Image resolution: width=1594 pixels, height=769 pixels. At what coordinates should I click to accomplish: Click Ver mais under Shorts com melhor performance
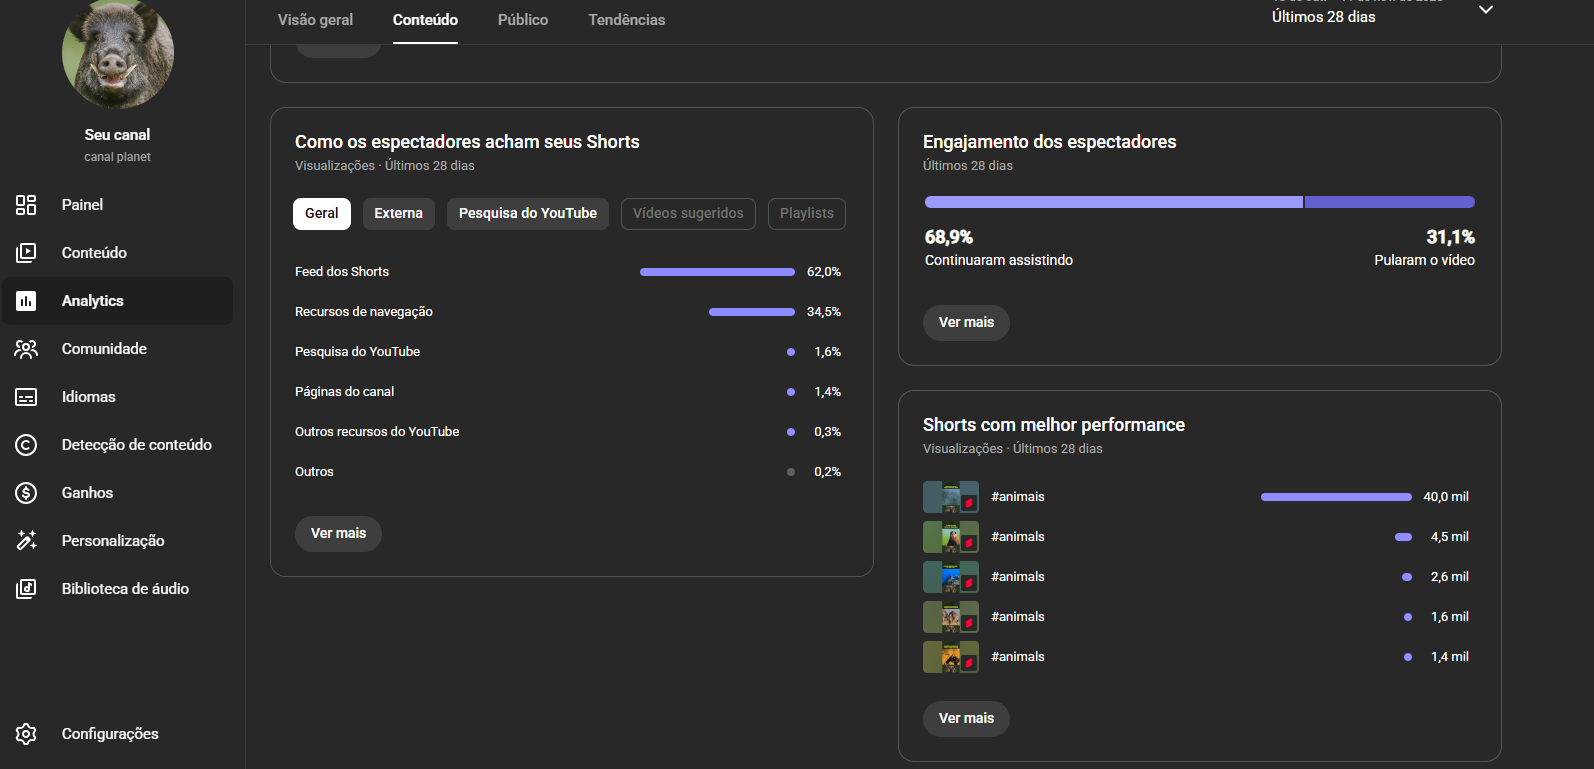click(966, 719)
